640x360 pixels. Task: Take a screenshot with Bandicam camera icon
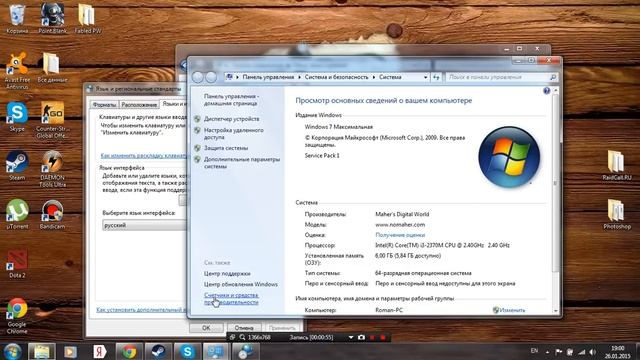pos(361,338)
